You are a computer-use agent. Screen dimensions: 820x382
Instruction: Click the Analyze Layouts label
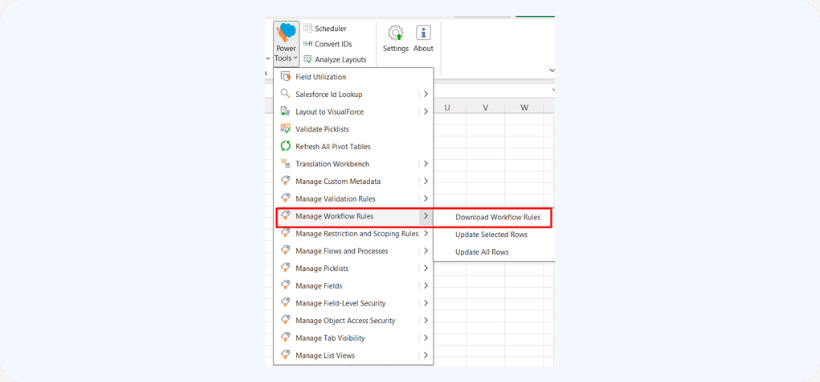coord(340,60)
